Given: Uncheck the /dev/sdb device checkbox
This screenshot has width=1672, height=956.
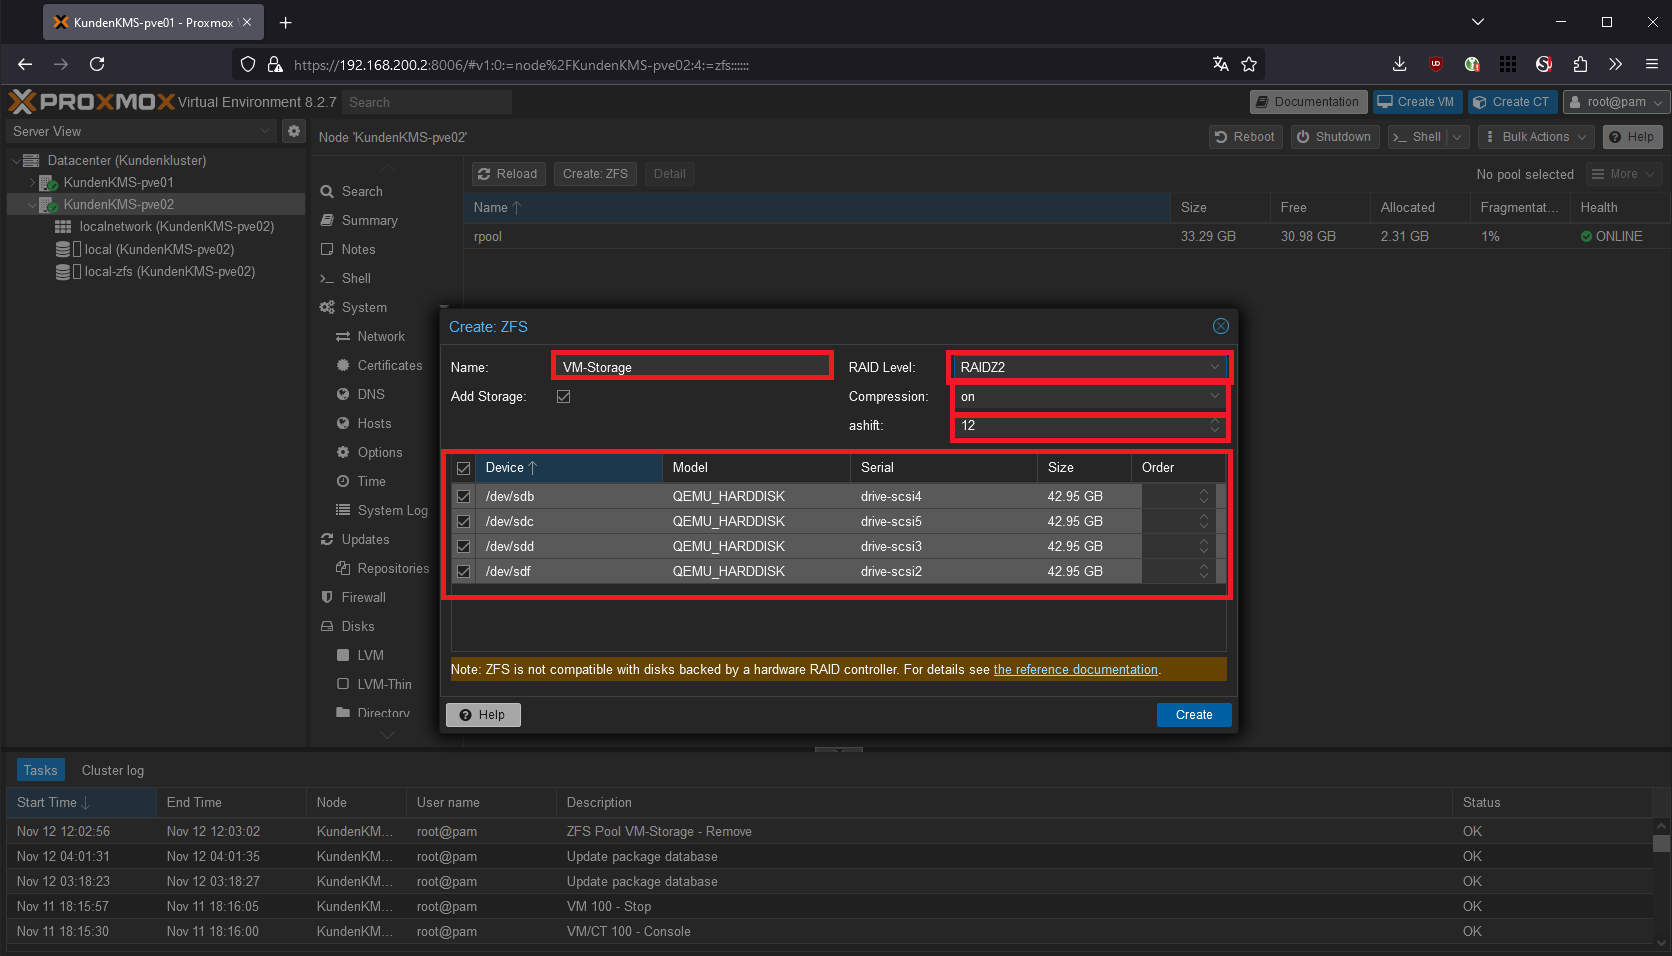Looking at the screenshot, I should [x=464, y=496].
